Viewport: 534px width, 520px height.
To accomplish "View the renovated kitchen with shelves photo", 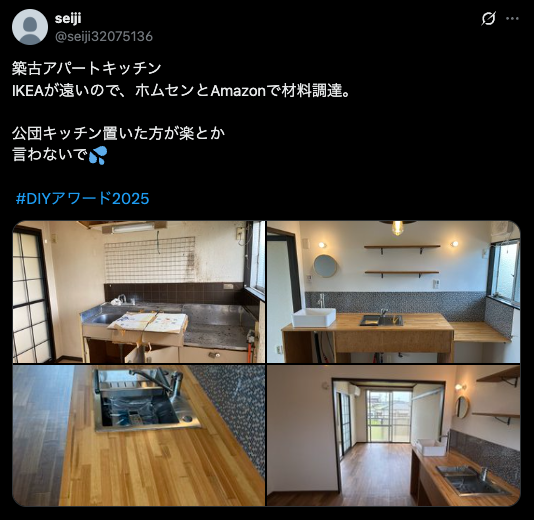I will (393, 292).
